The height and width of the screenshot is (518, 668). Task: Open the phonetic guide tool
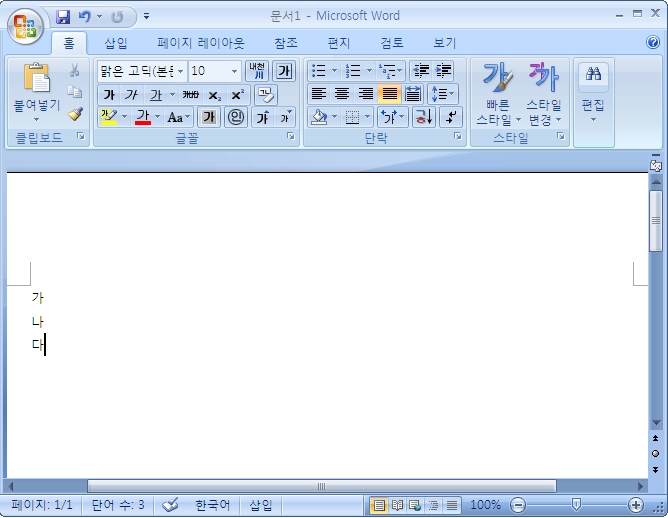point(257,71)
